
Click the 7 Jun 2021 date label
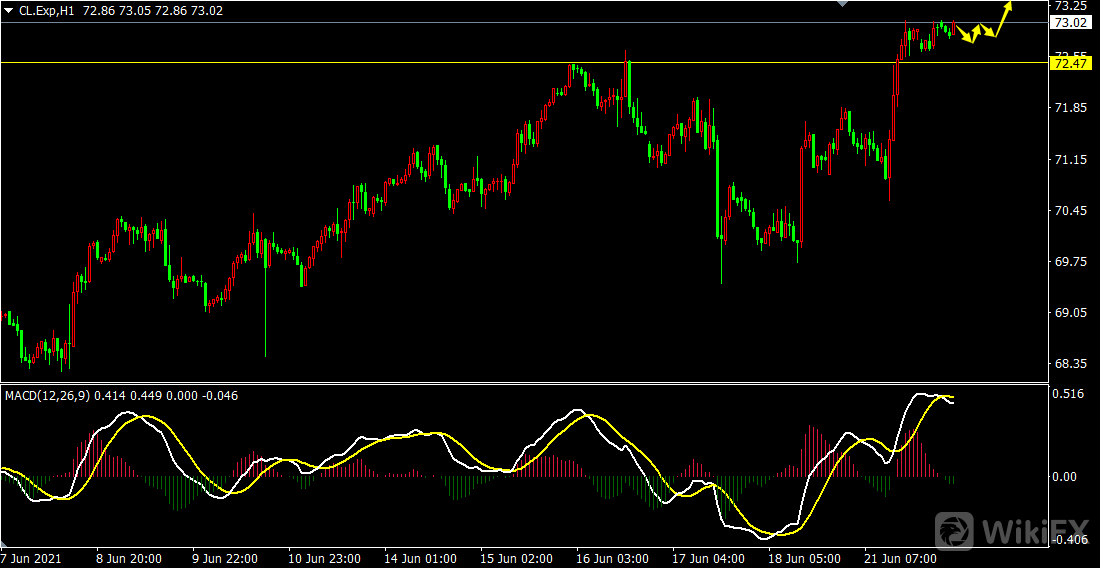(33, 558)
